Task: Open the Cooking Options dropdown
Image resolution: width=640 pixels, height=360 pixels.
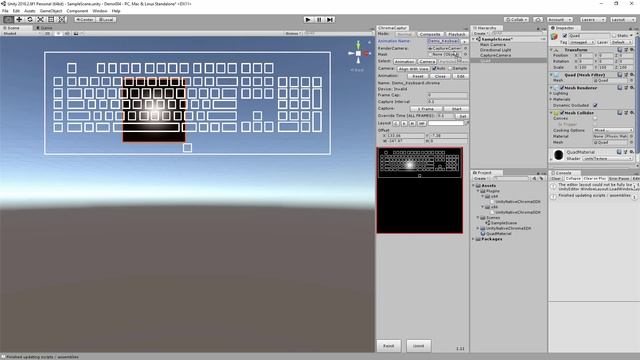Action: click(613, 130)
